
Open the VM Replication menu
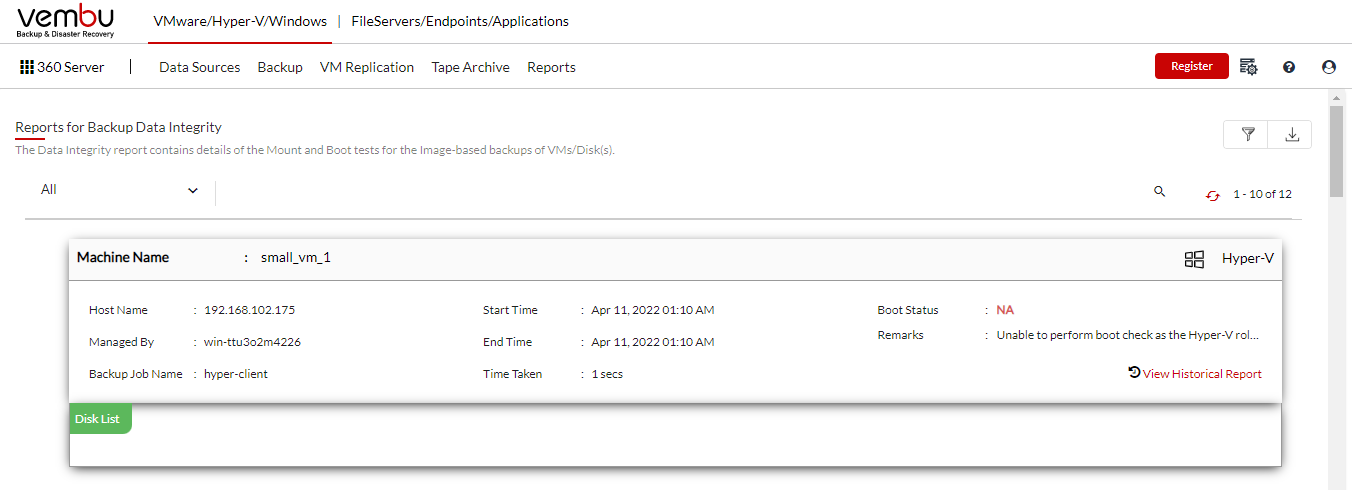click(x=367, y=67)
